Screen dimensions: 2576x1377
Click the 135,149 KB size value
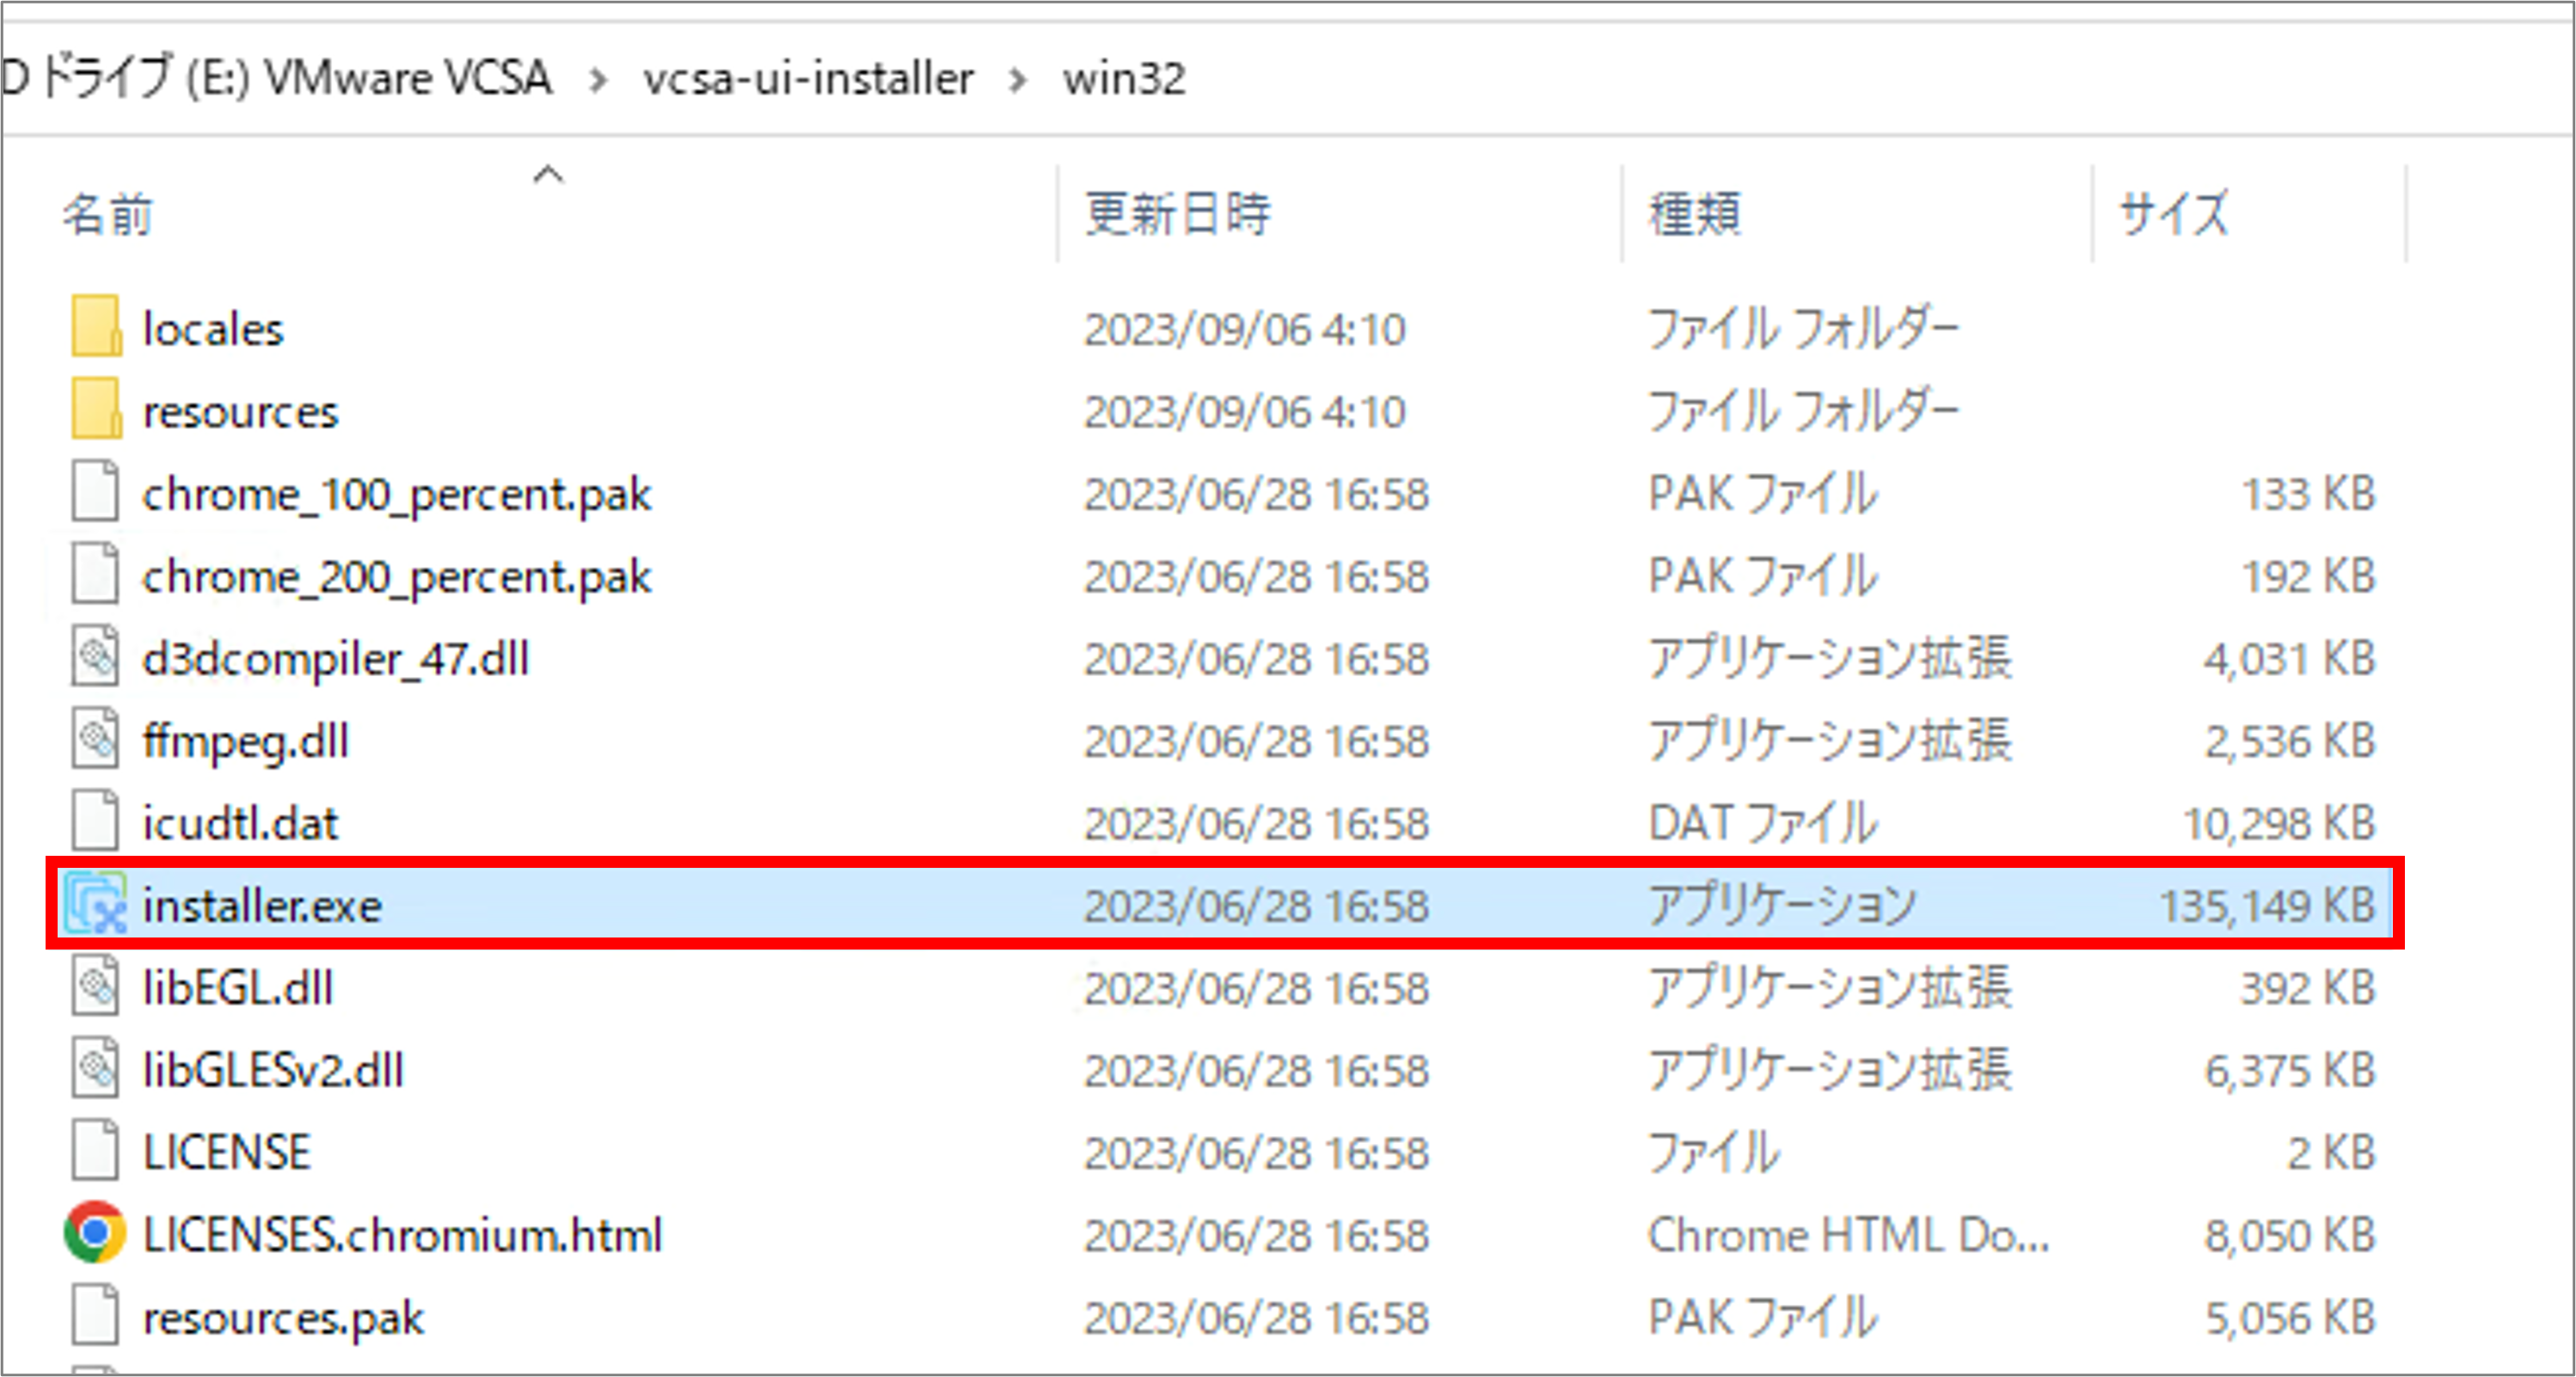[2267, 907]
